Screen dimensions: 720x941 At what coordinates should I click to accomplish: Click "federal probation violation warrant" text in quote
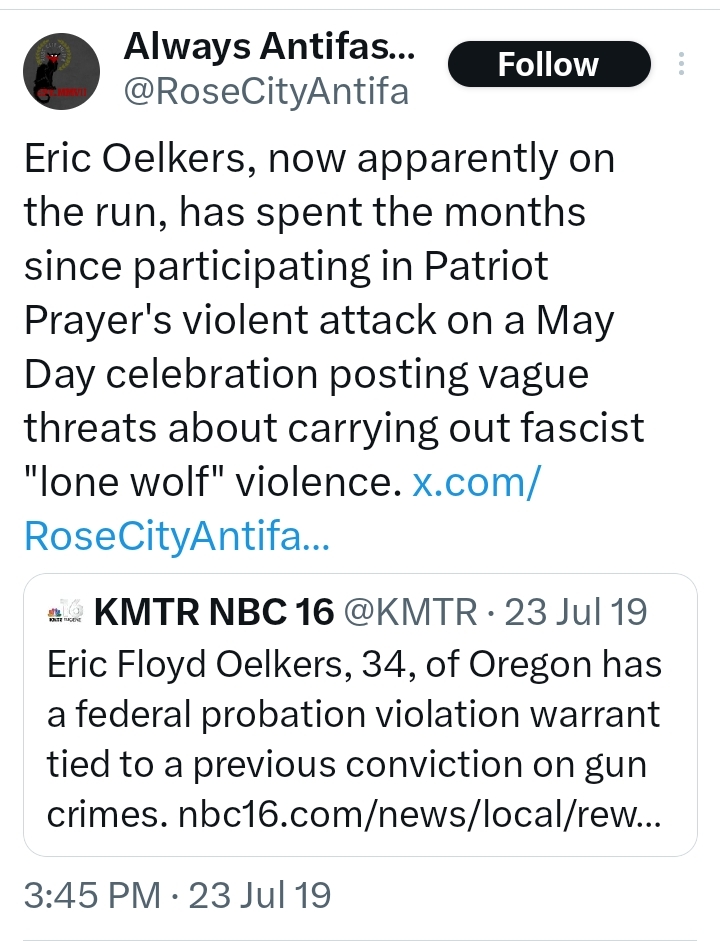[354, 714]
